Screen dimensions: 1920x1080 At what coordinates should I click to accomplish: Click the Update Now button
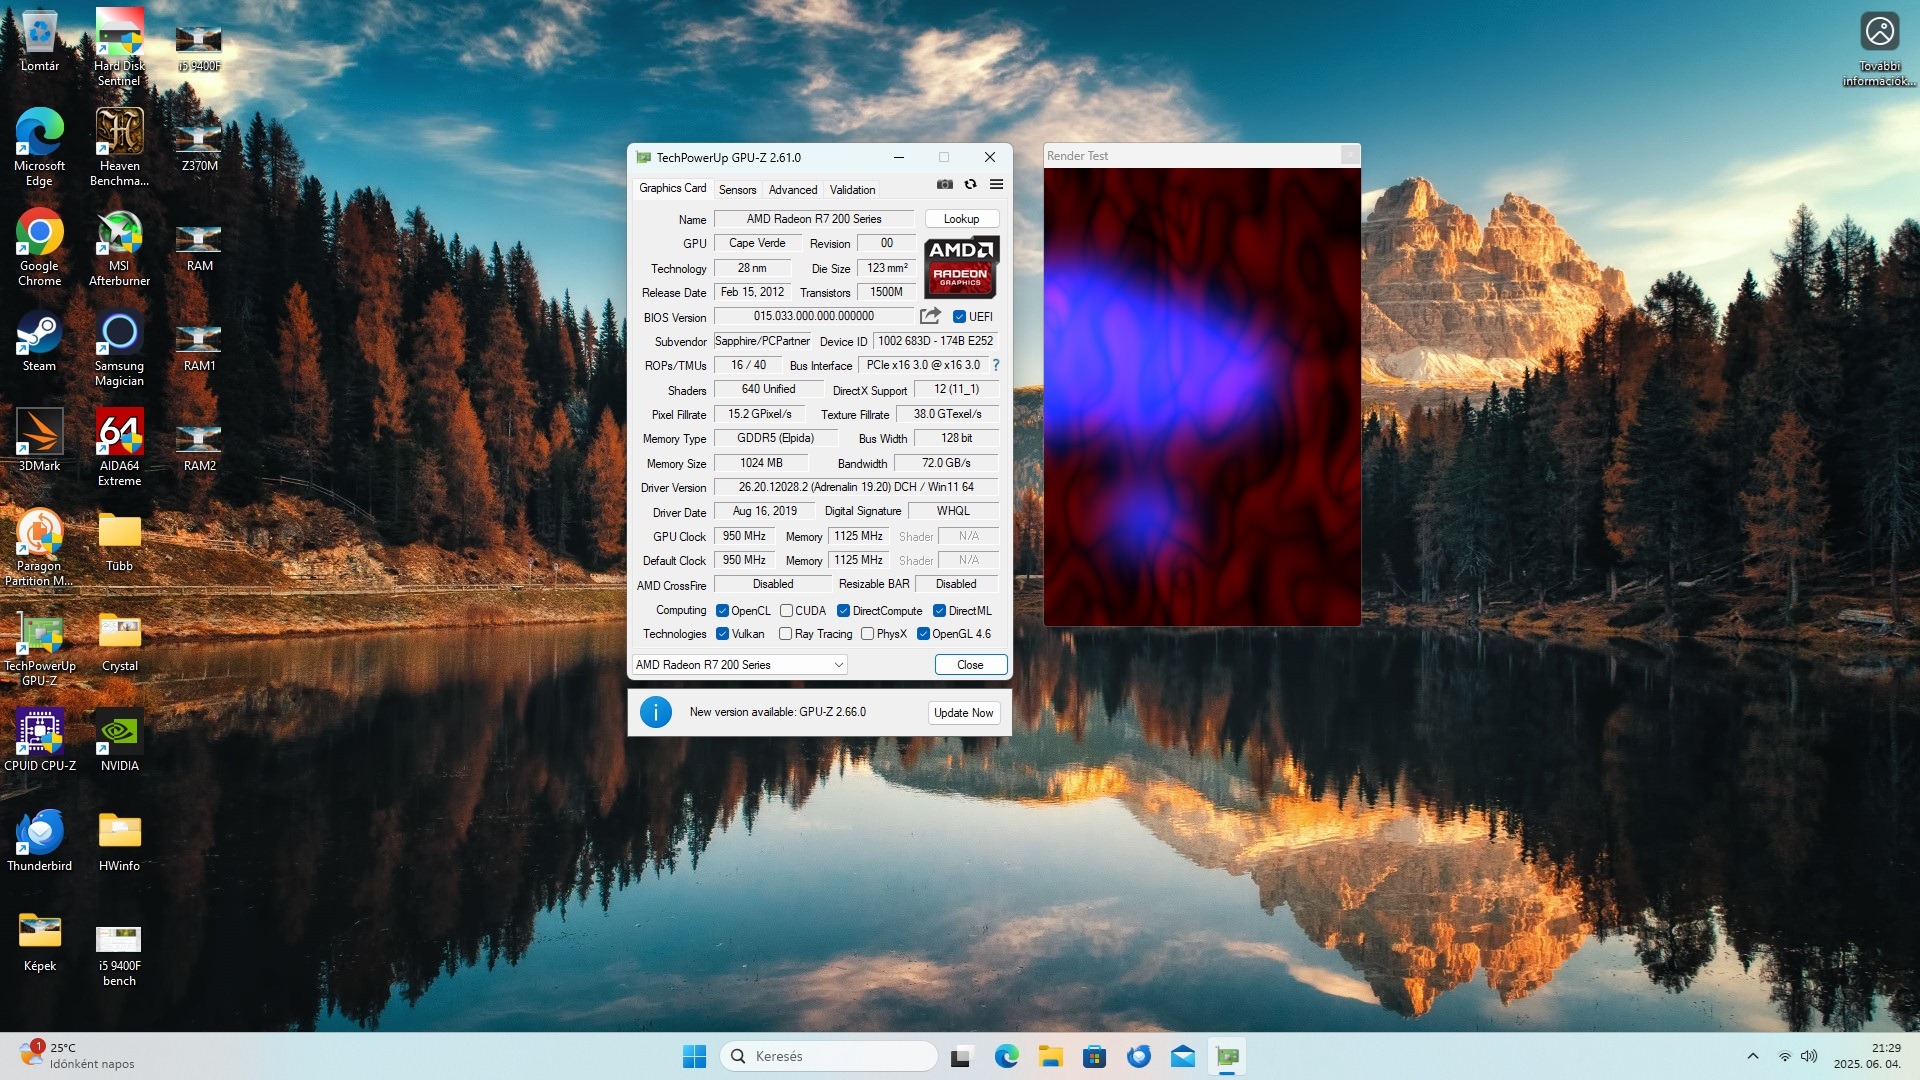[964, 713]
